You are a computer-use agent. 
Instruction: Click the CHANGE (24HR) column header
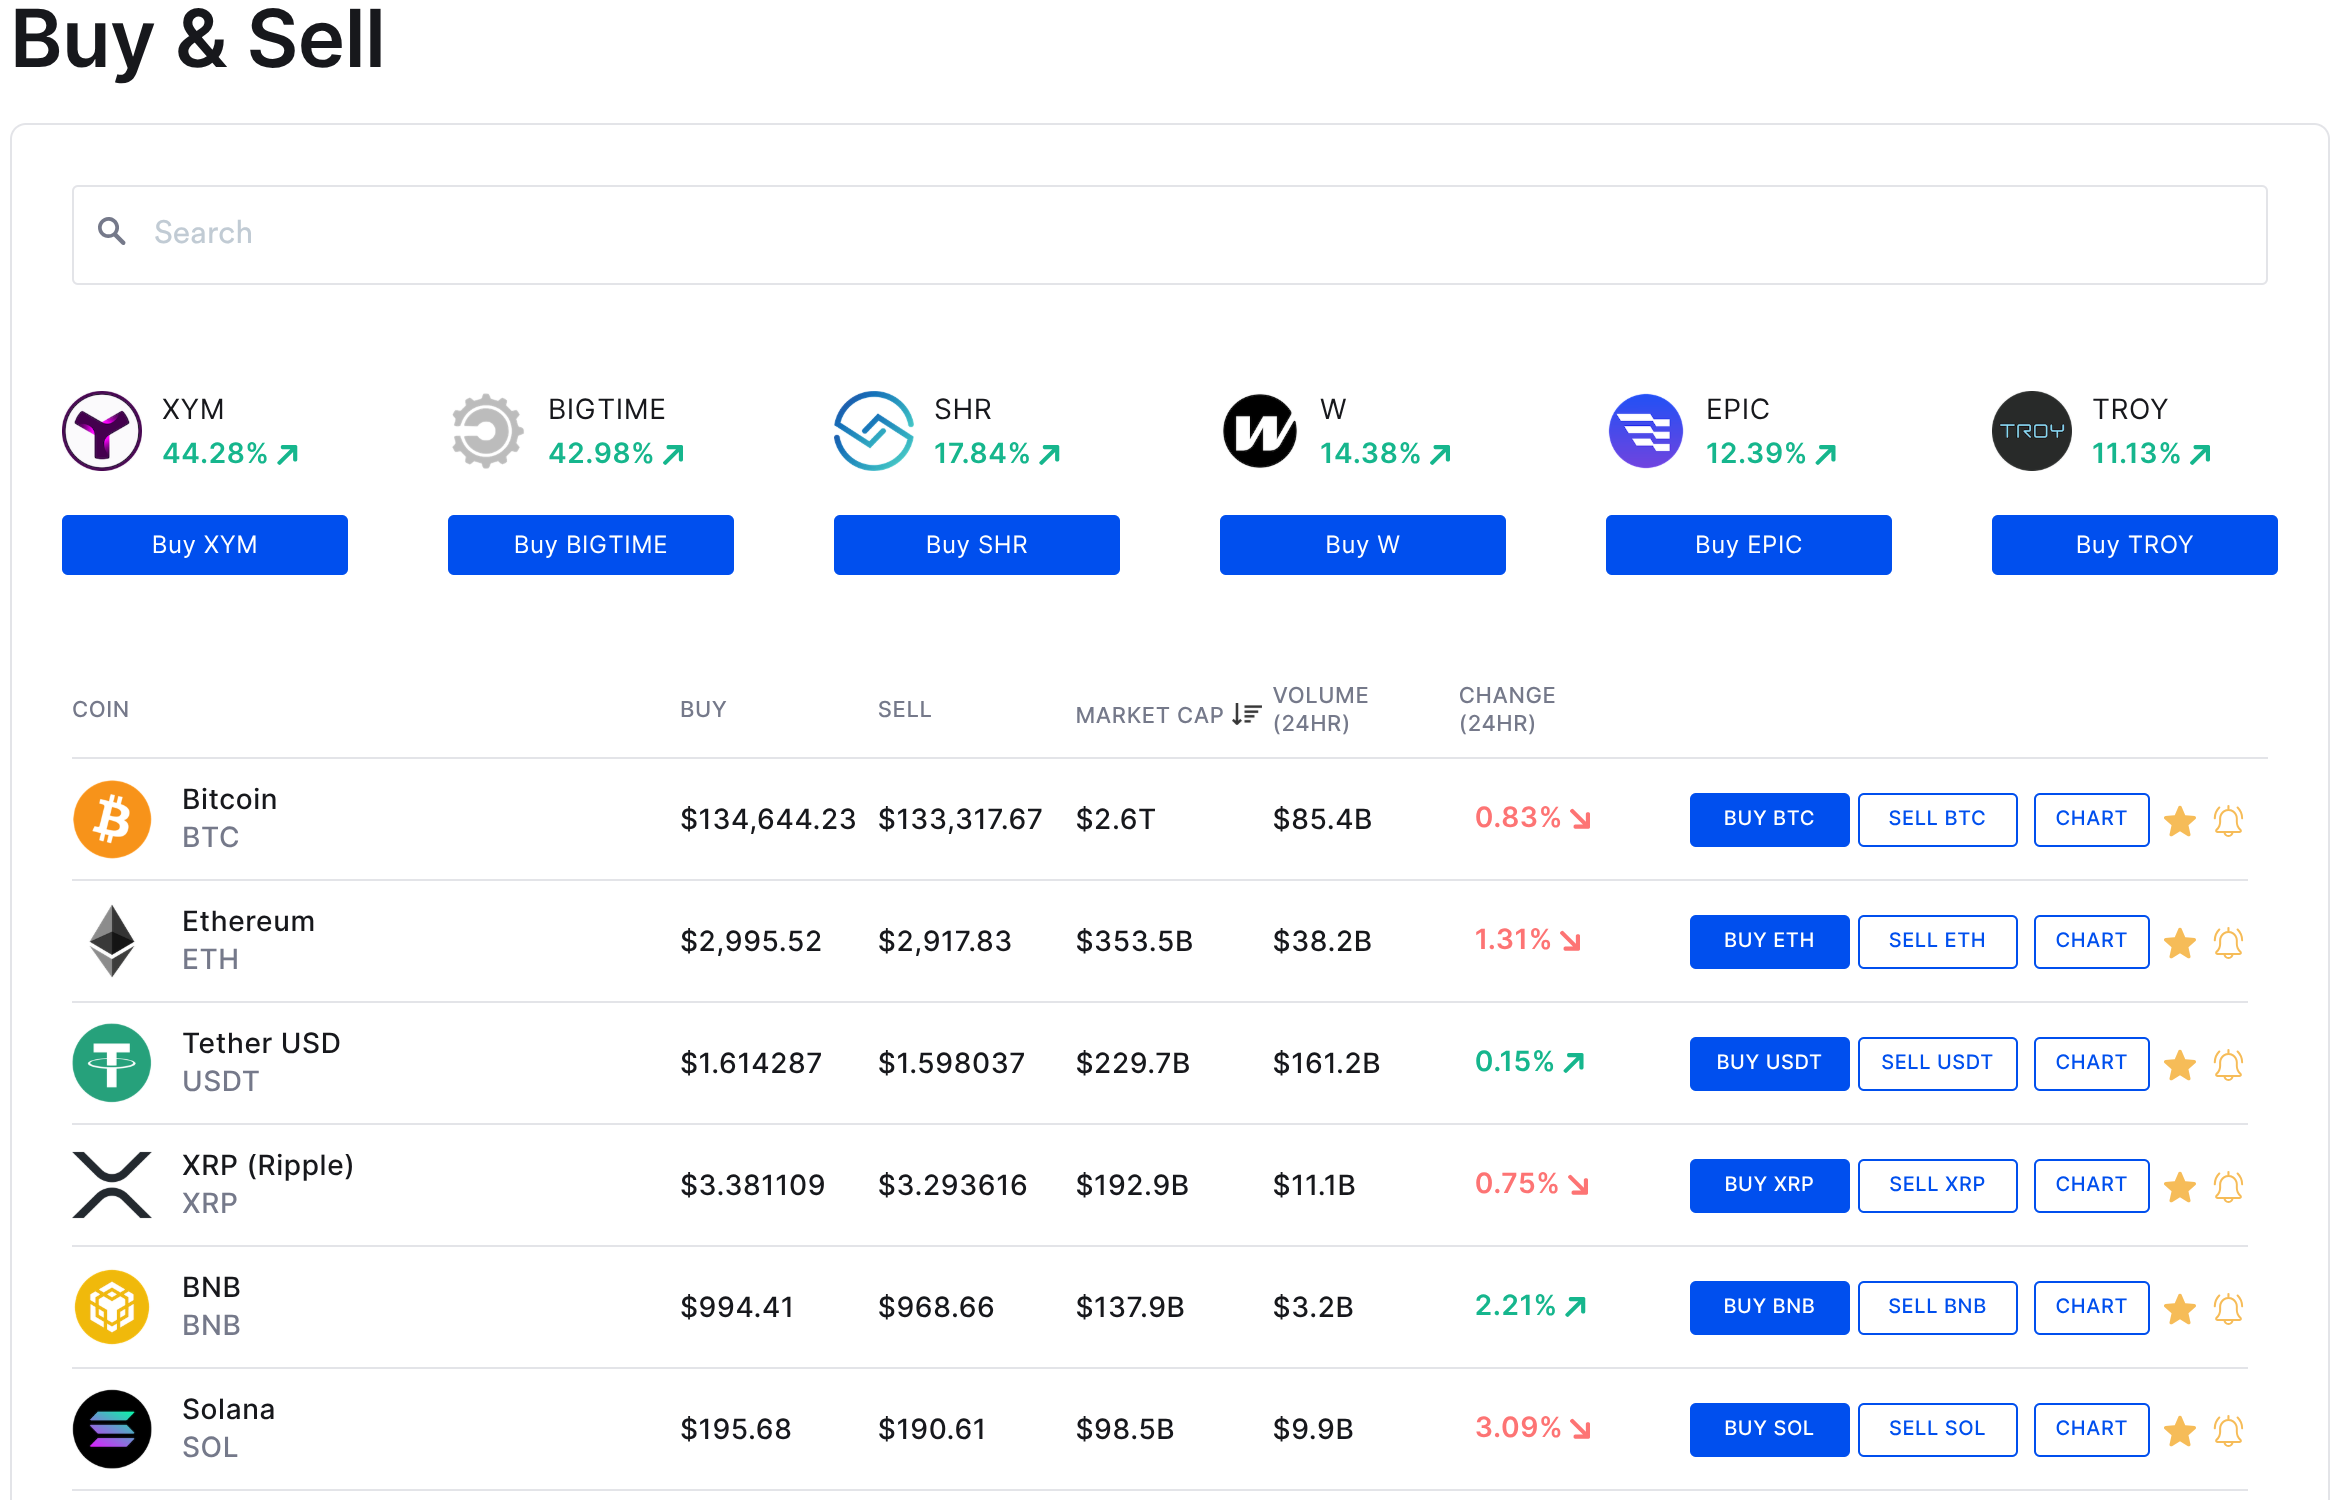tap(1507, 709)
